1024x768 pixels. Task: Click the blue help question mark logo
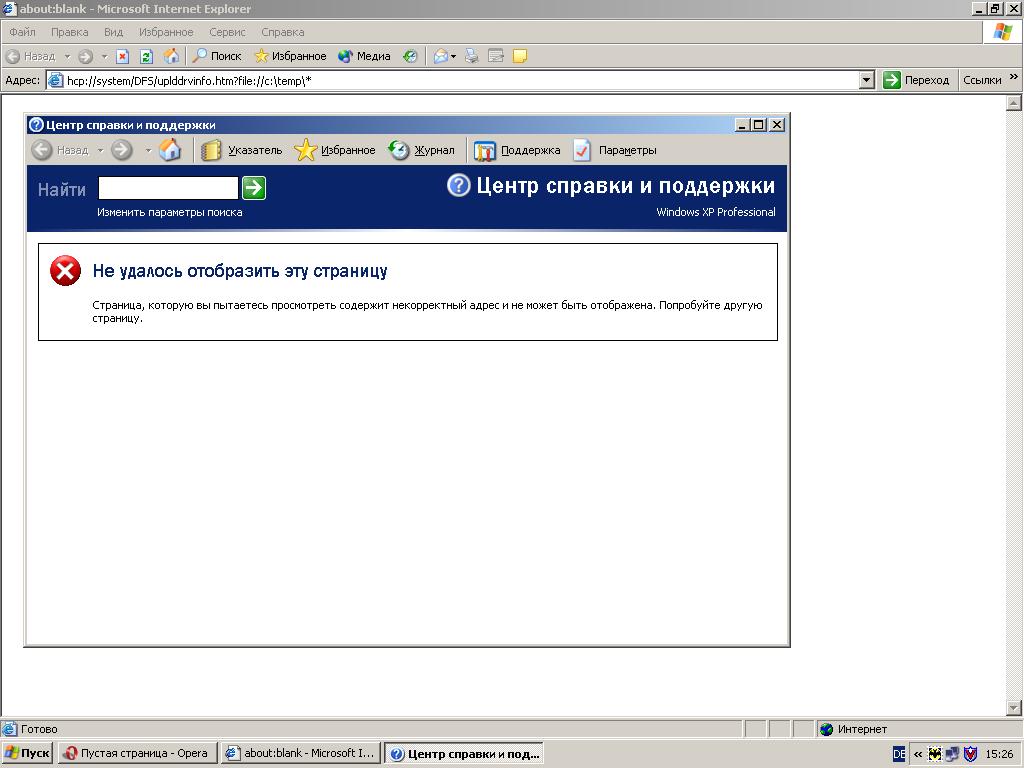click(458, 185)
